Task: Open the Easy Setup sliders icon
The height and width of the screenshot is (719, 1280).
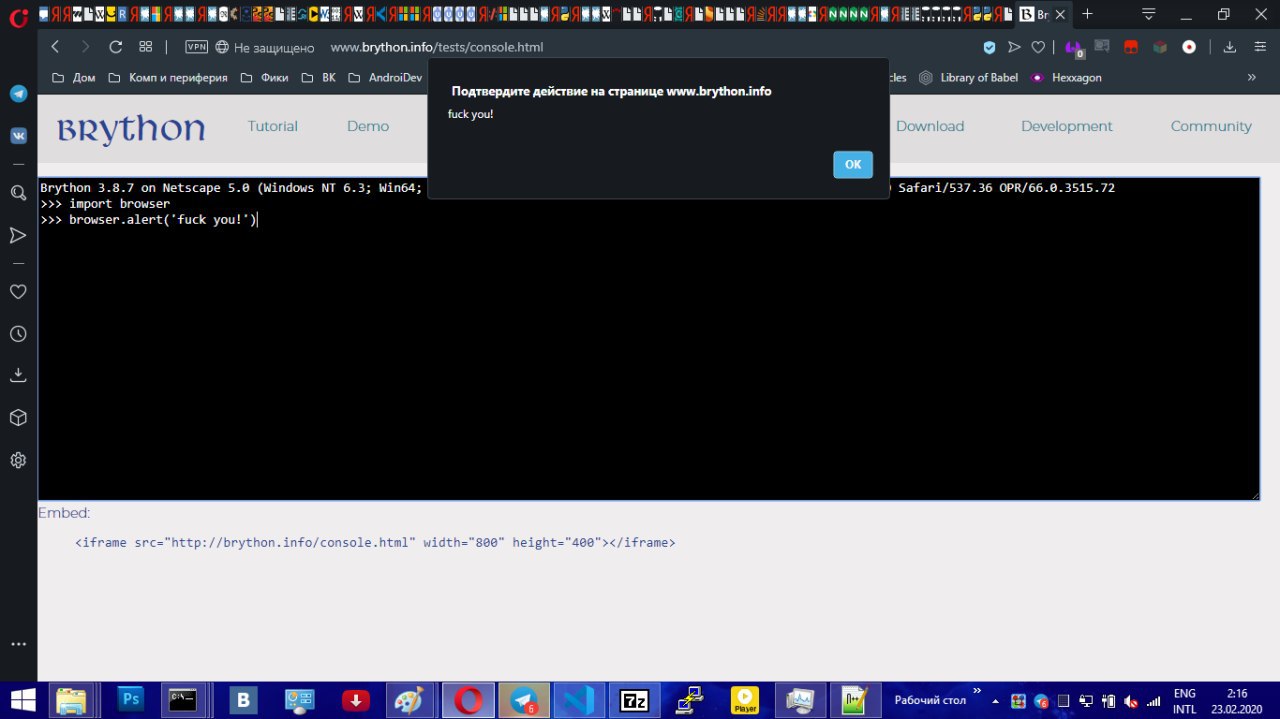Action: tap(1258, 47)
